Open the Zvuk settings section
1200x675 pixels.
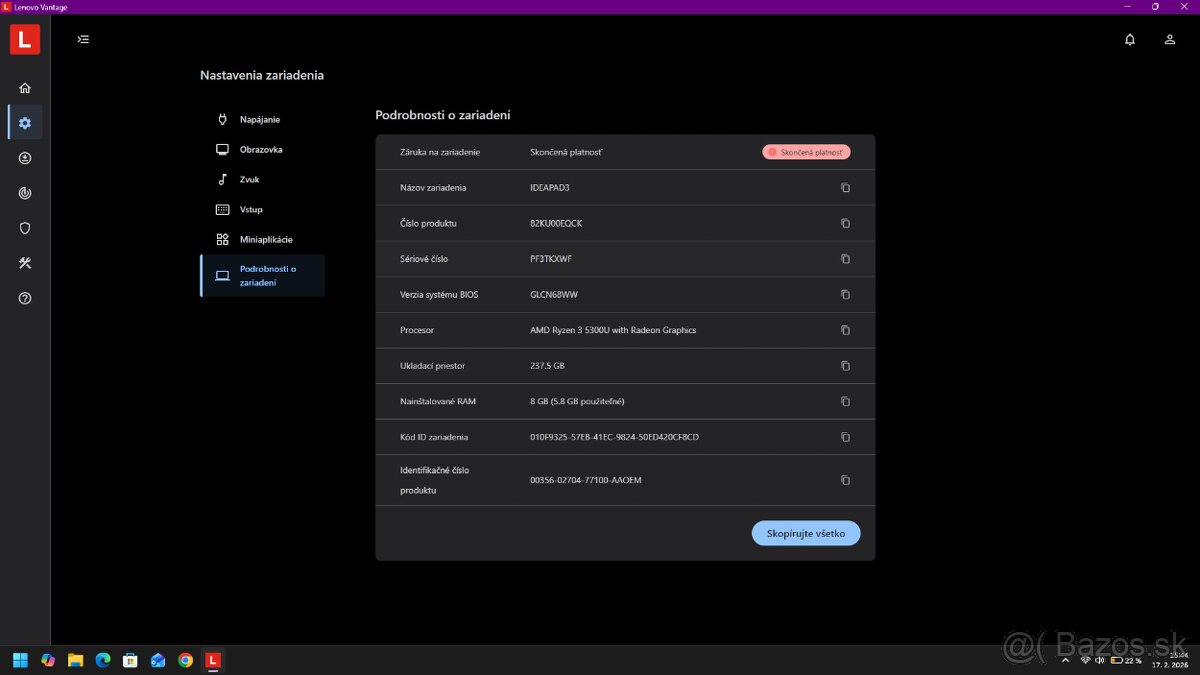coord(249,180)
